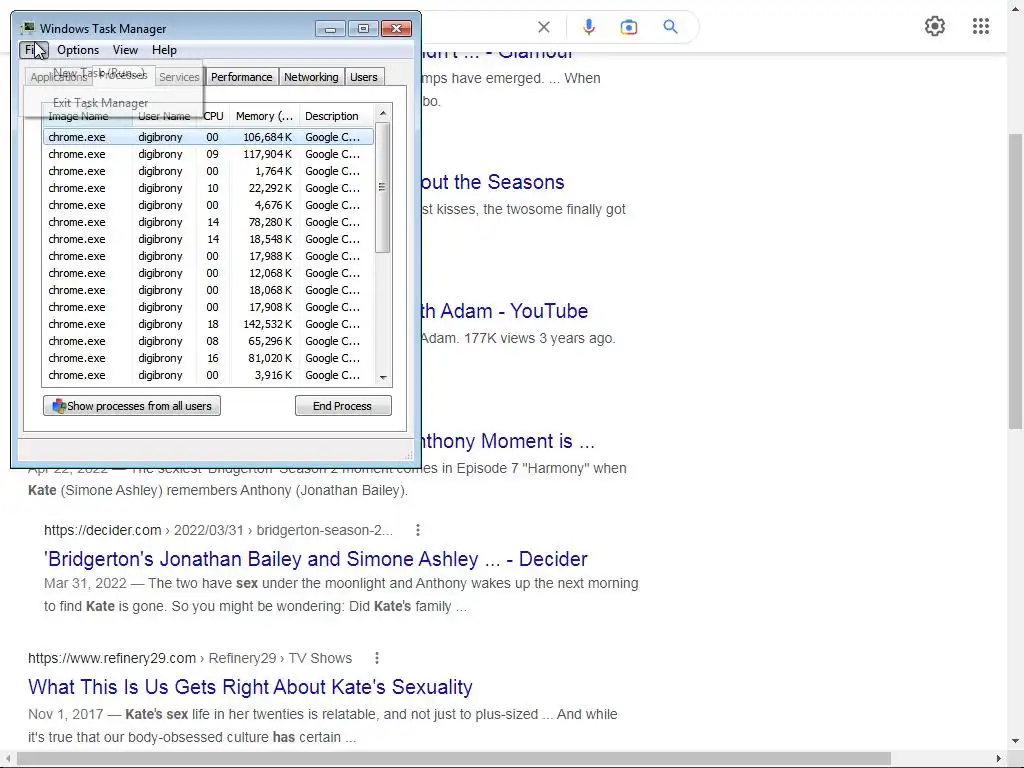Viewport: 1024px width, 768px height.
Task: Open the Options menu in Task Manager
Action: 78,50
